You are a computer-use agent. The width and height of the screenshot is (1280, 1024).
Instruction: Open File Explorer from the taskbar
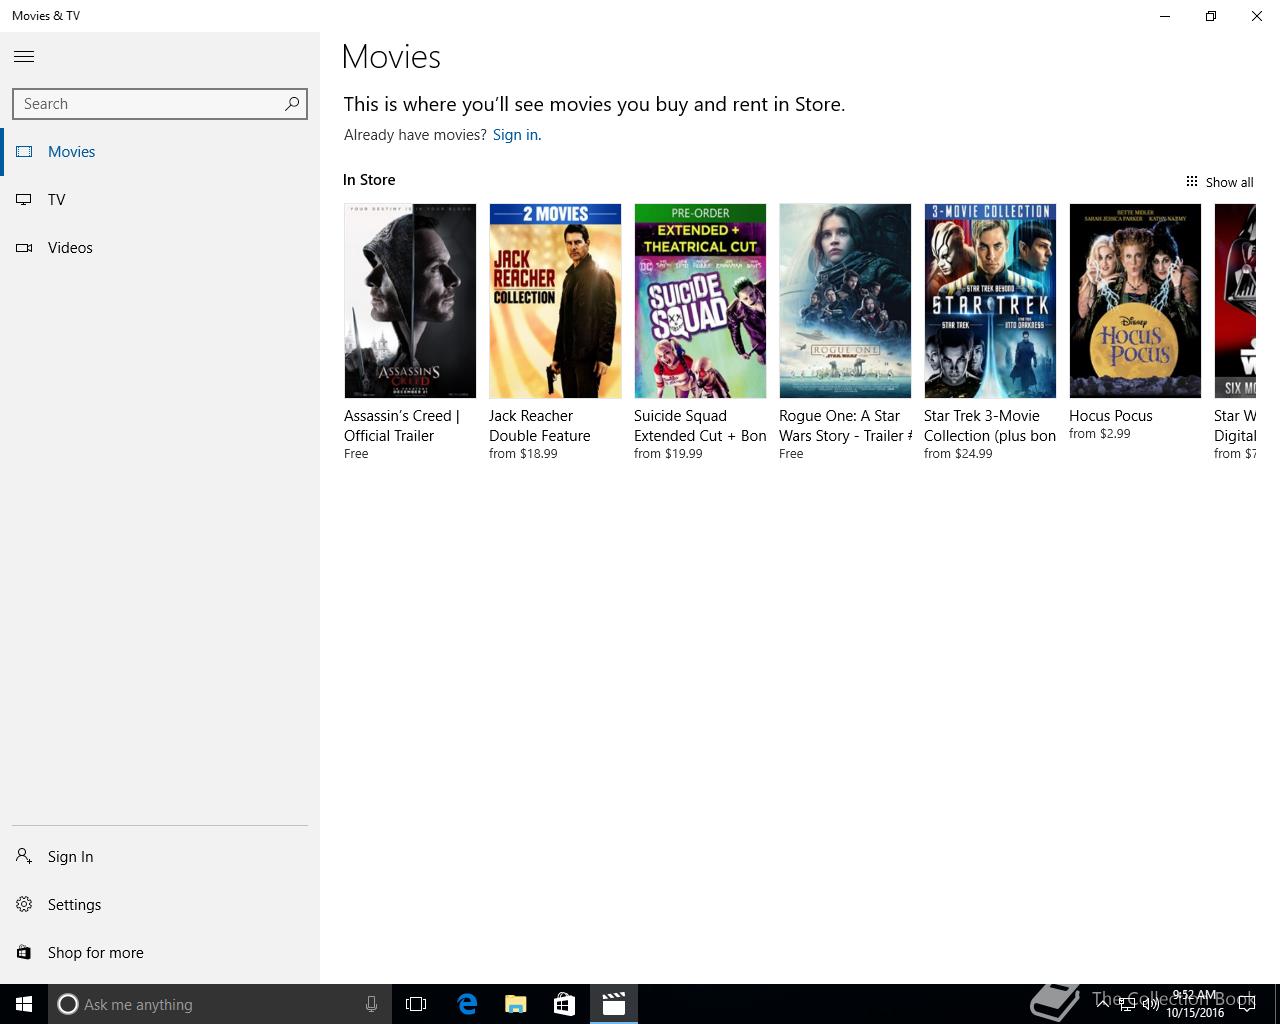point(516,1004)
